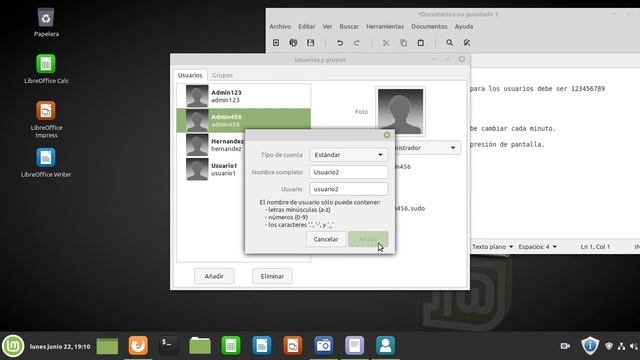Open the file manager folder in taskbar
The image size is (640, 360).
pos(200,346)
